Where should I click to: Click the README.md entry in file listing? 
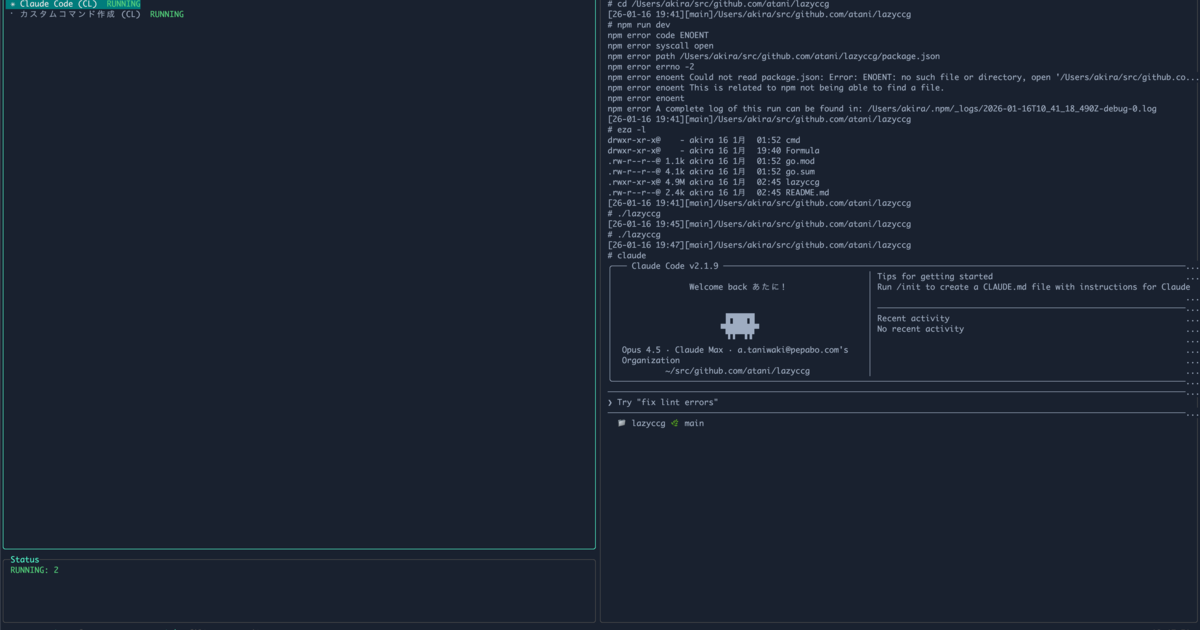coord(807,192)
